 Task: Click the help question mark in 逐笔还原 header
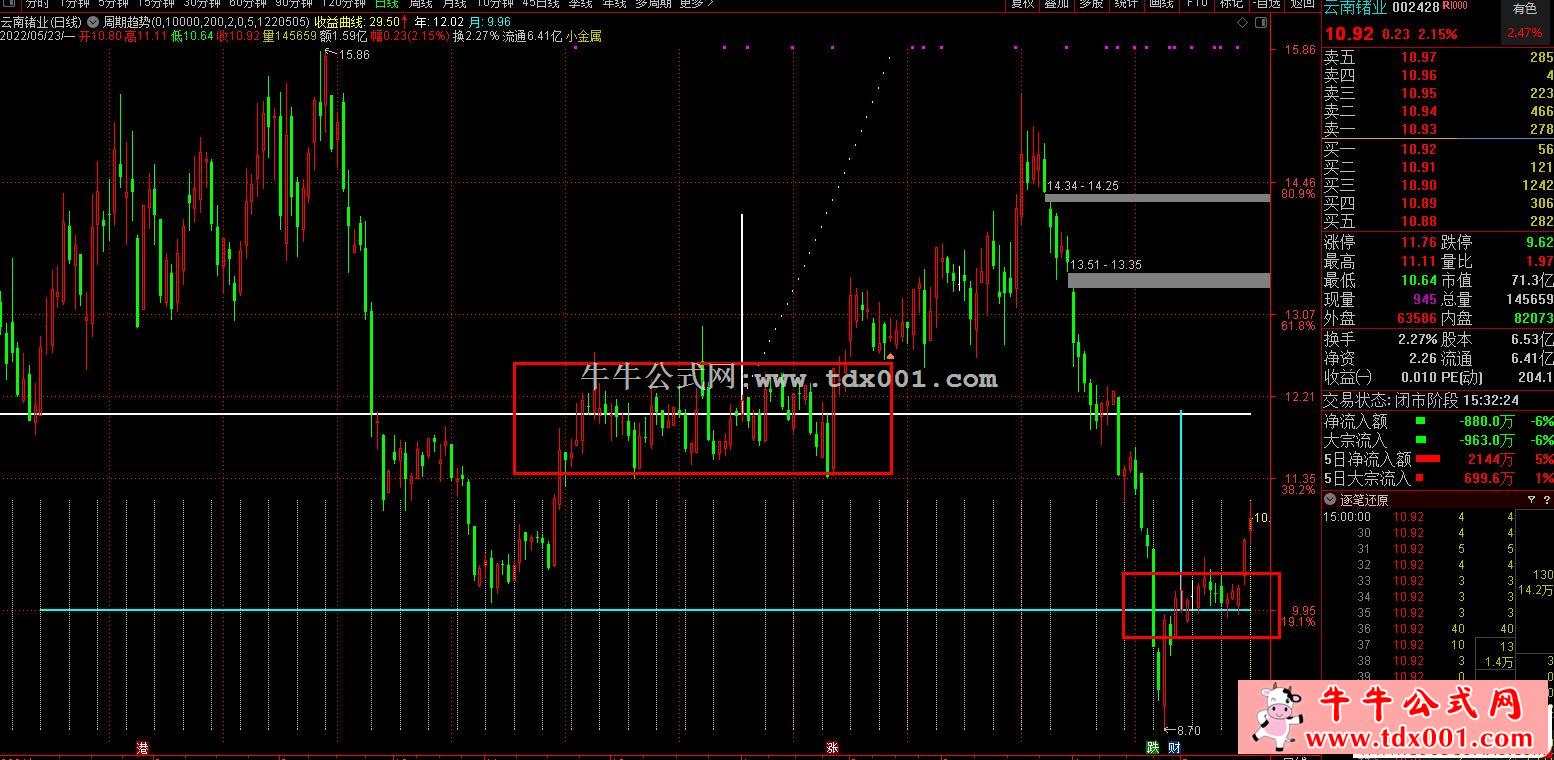pyautogui.click(x=1547, y=499)
